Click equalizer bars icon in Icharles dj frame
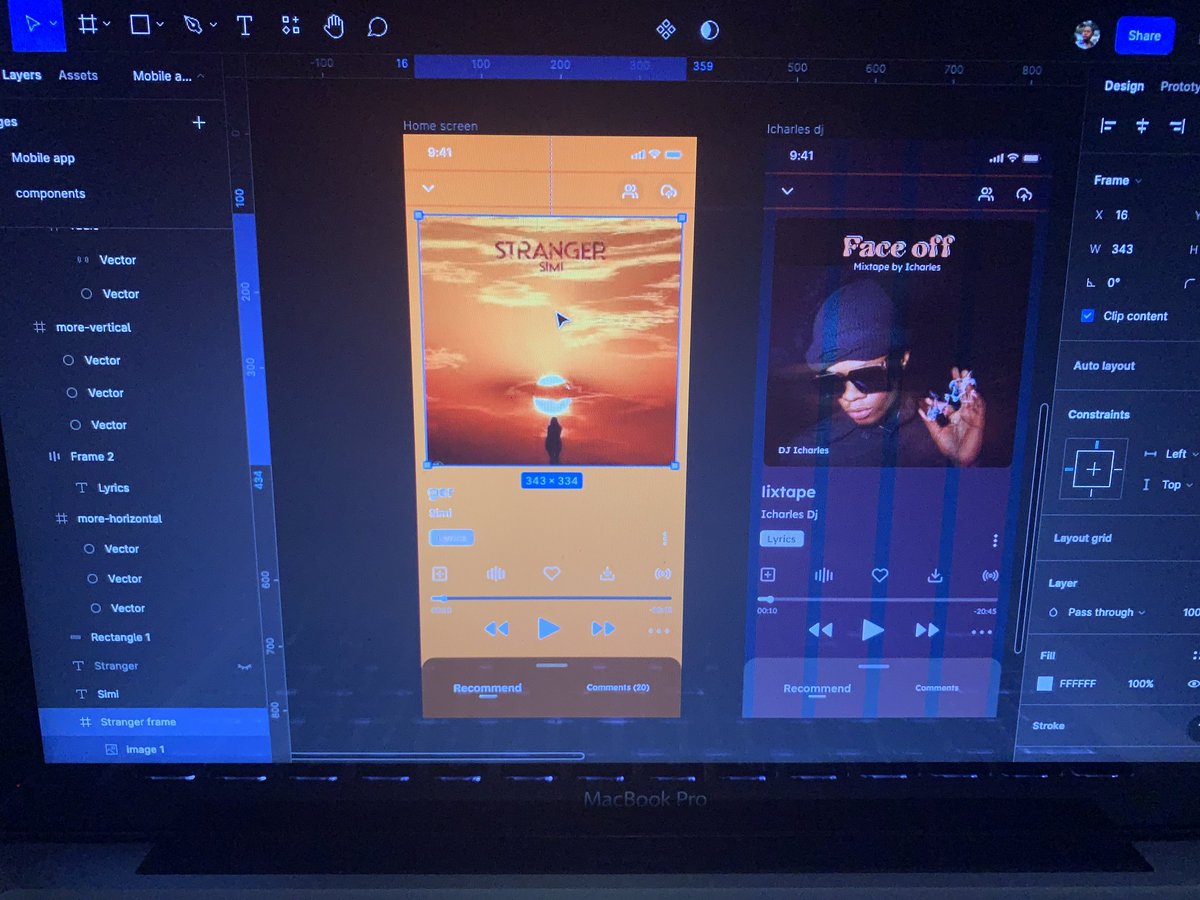Image resolution: width=1200 pixels, height=900 pixels. pyautogui.click(x=824, y=575)
